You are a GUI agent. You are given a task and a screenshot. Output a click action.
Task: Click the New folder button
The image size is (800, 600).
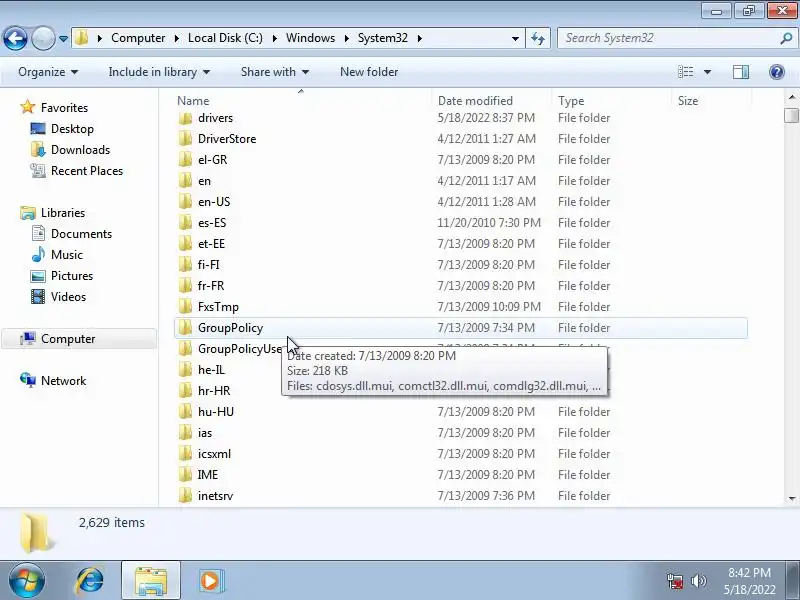pyautogui.click(x=369, y=72)
